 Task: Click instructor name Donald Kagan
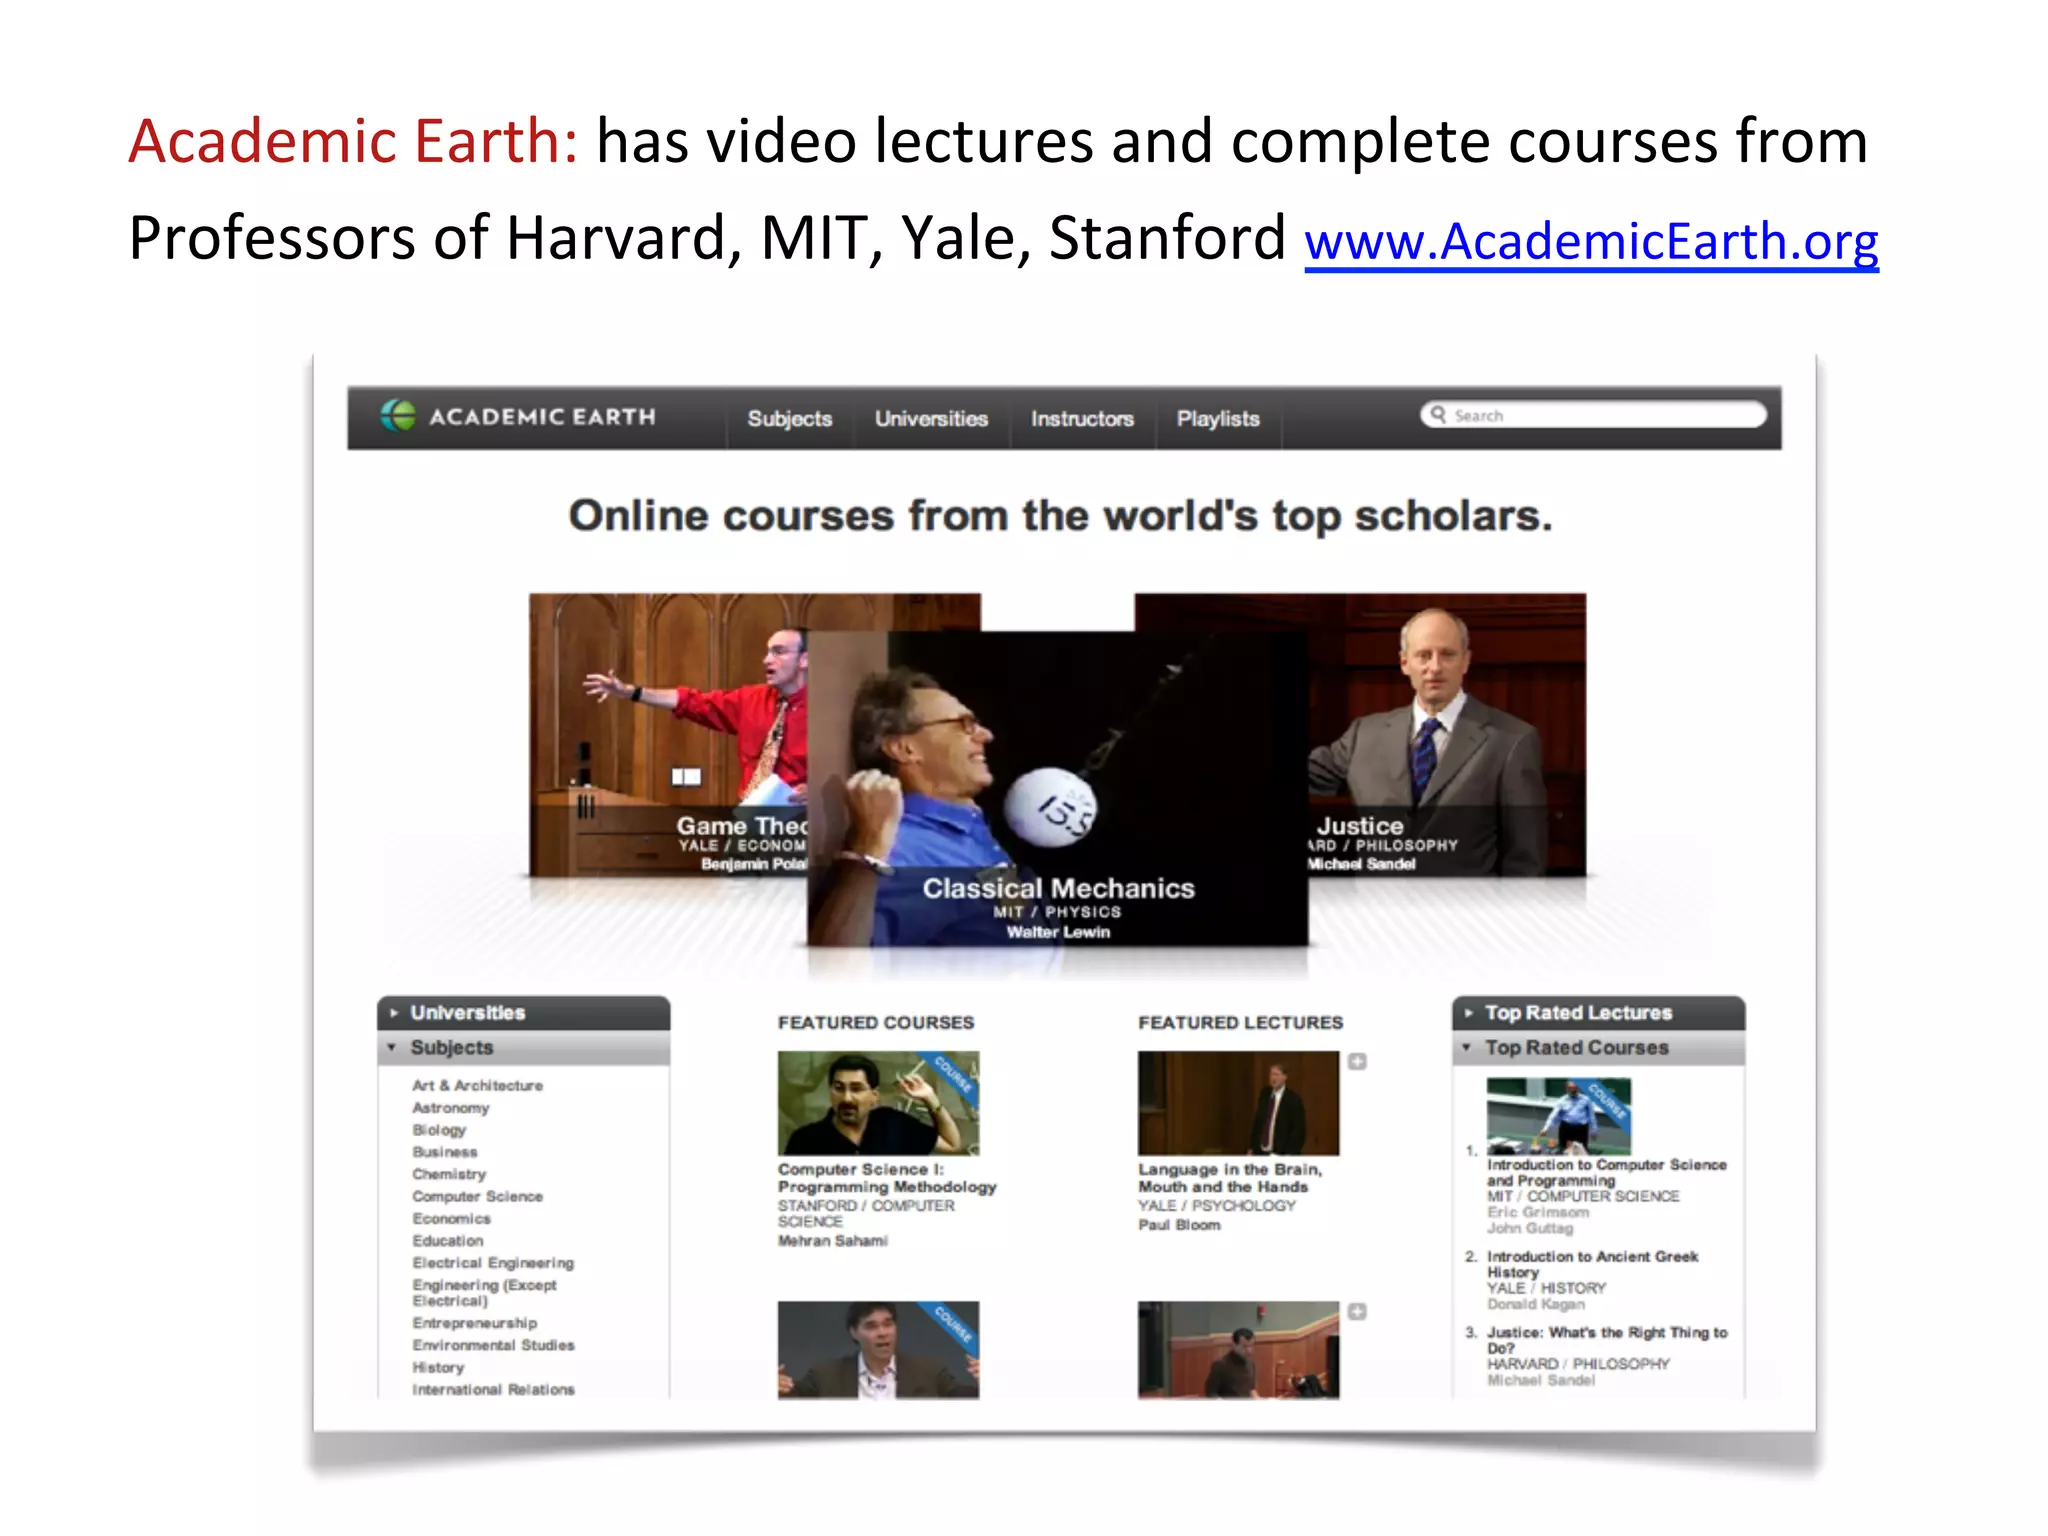[1535, 1304]
